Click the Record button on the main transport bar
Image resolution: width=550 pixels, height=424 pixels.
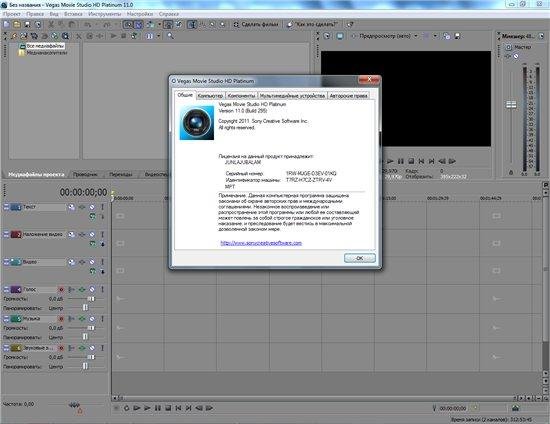116,408
